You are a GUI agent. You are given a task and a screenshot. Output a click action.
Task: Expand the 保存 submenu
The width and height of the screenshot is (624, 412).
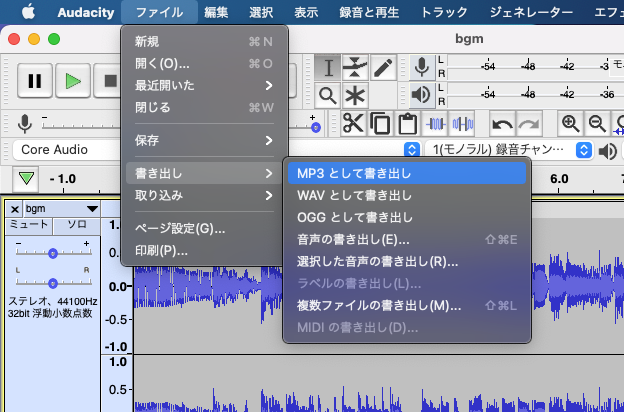(204, 140)
